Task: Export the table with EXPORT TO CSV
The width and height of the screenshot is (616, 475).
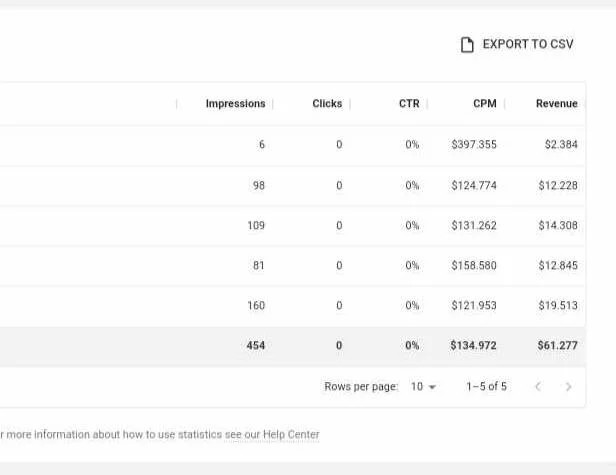Action: 517,44
